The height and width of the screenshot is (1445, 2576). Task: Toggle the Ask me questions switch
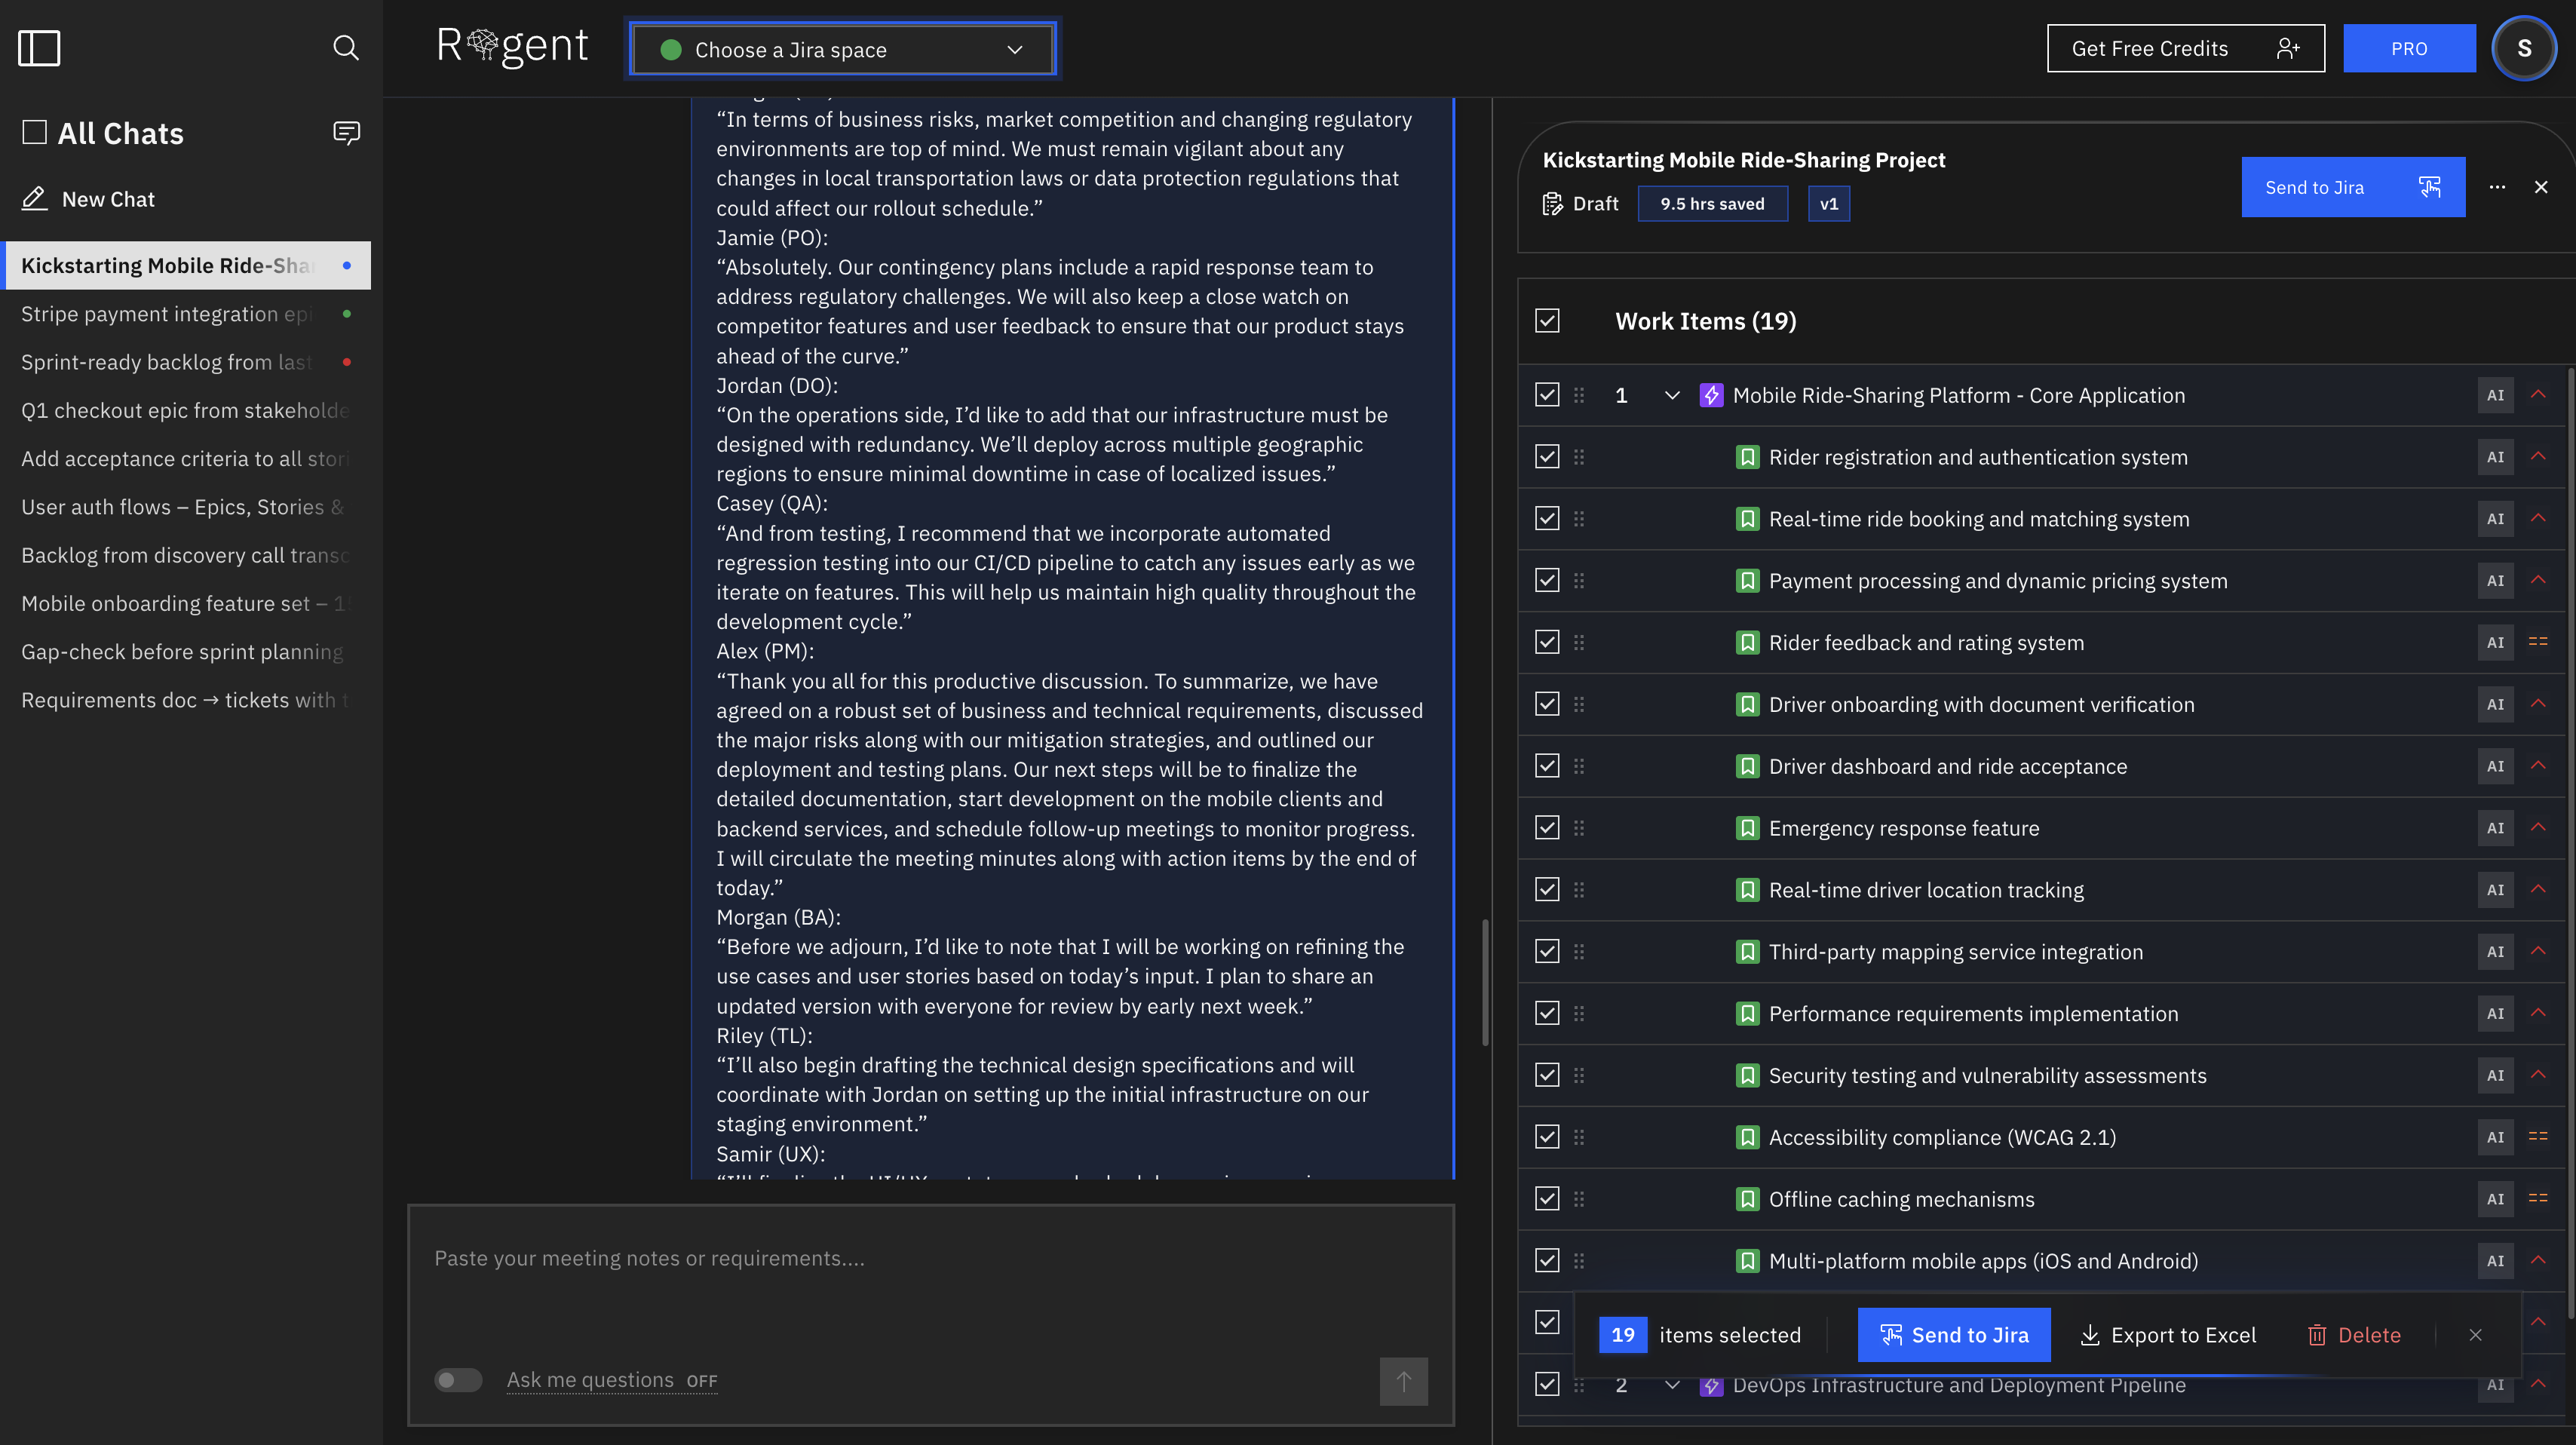pos(458,1380)
